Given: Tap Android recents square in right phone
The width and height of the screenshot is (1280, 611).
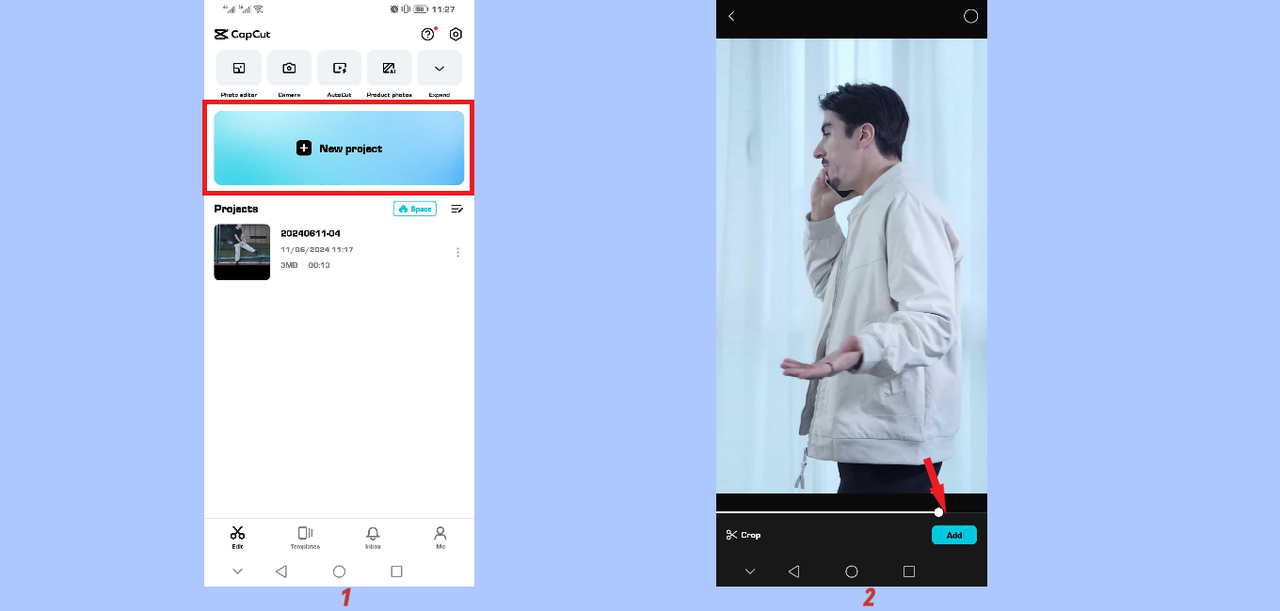Looking at the screenshot, I should click(x=909, y=571).
